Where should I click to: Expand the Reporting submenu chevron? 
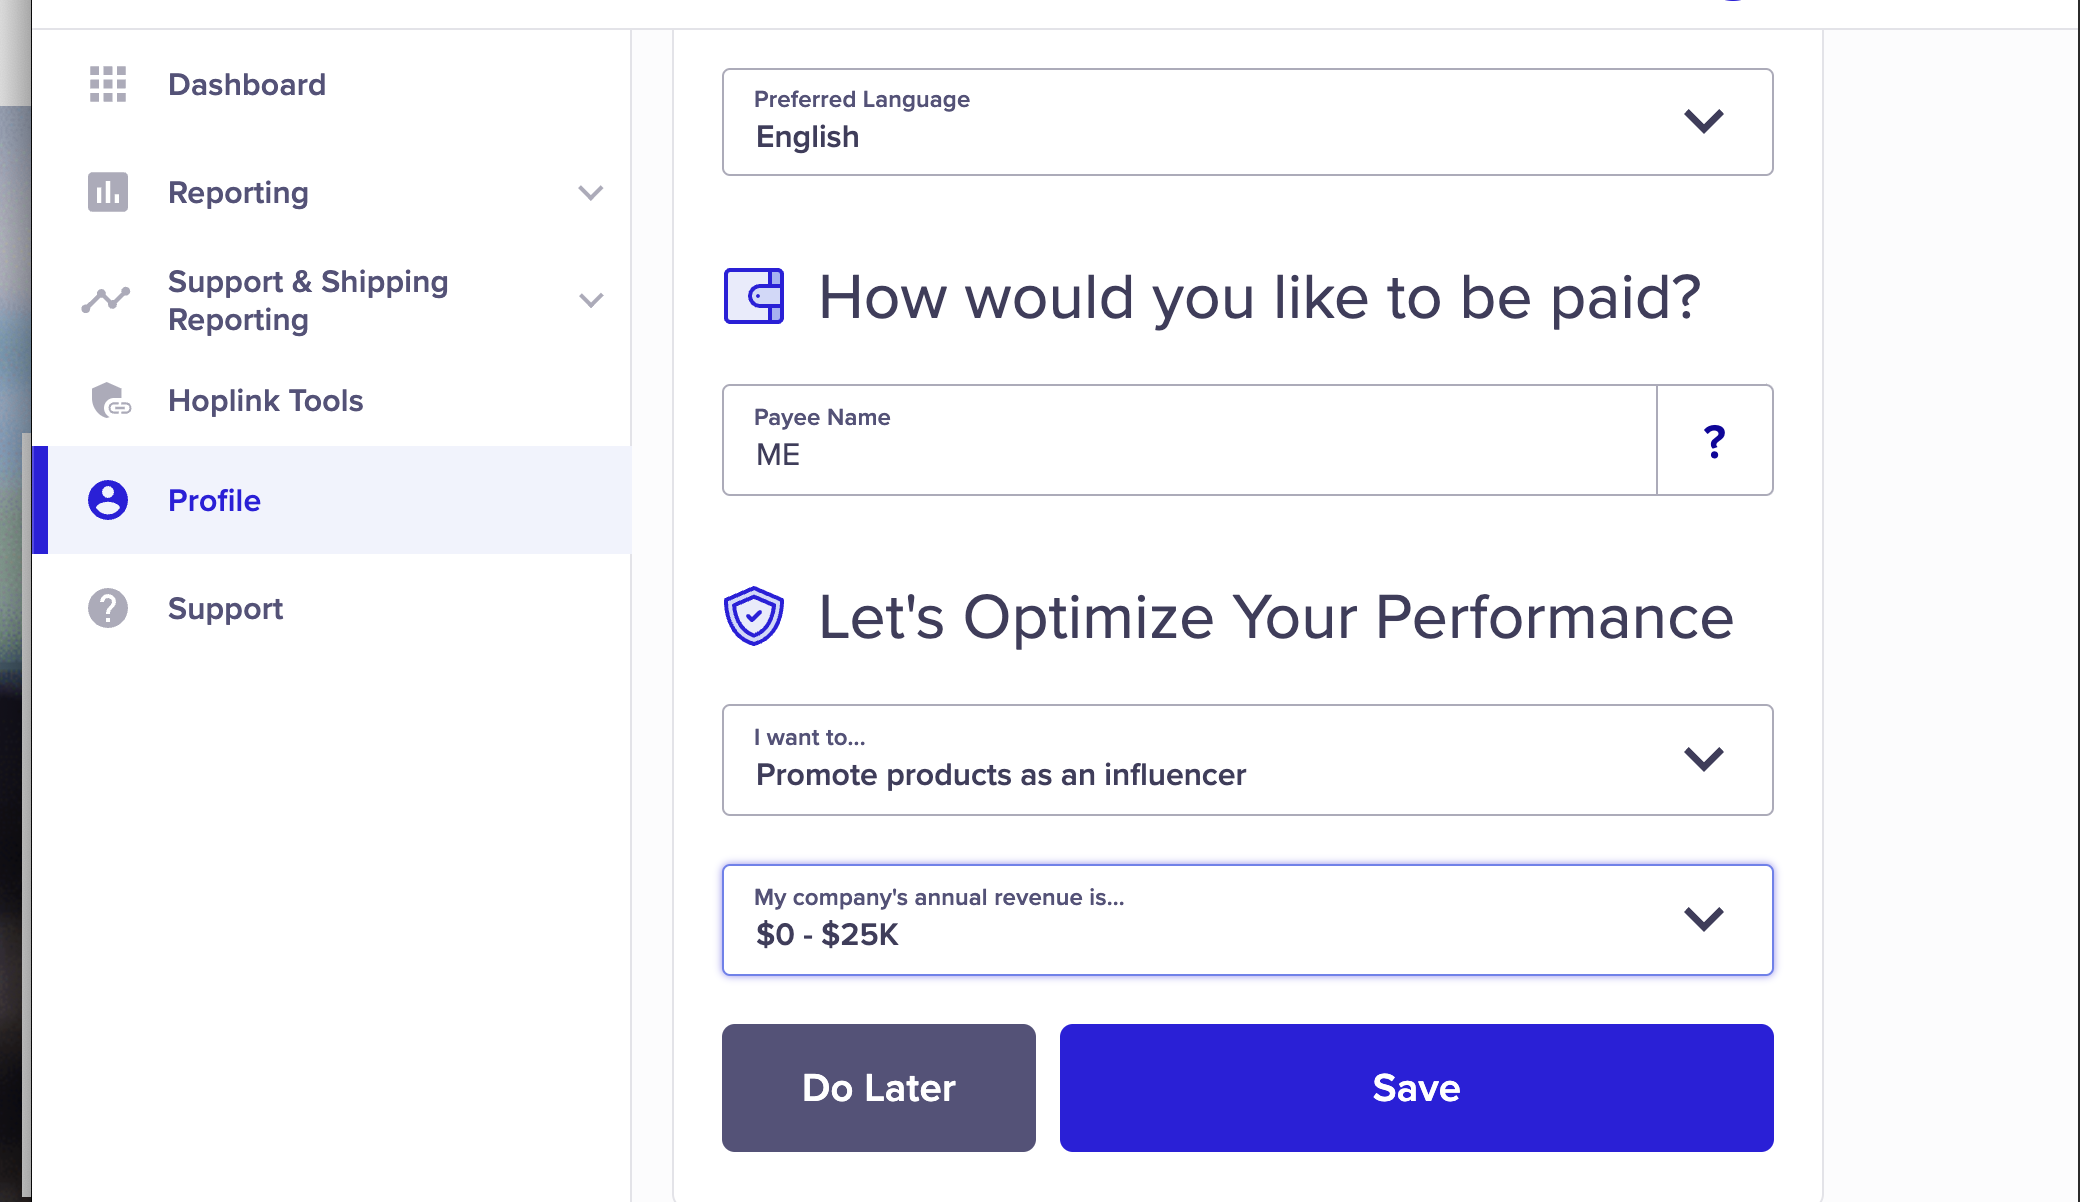click(x=591, y=192)
